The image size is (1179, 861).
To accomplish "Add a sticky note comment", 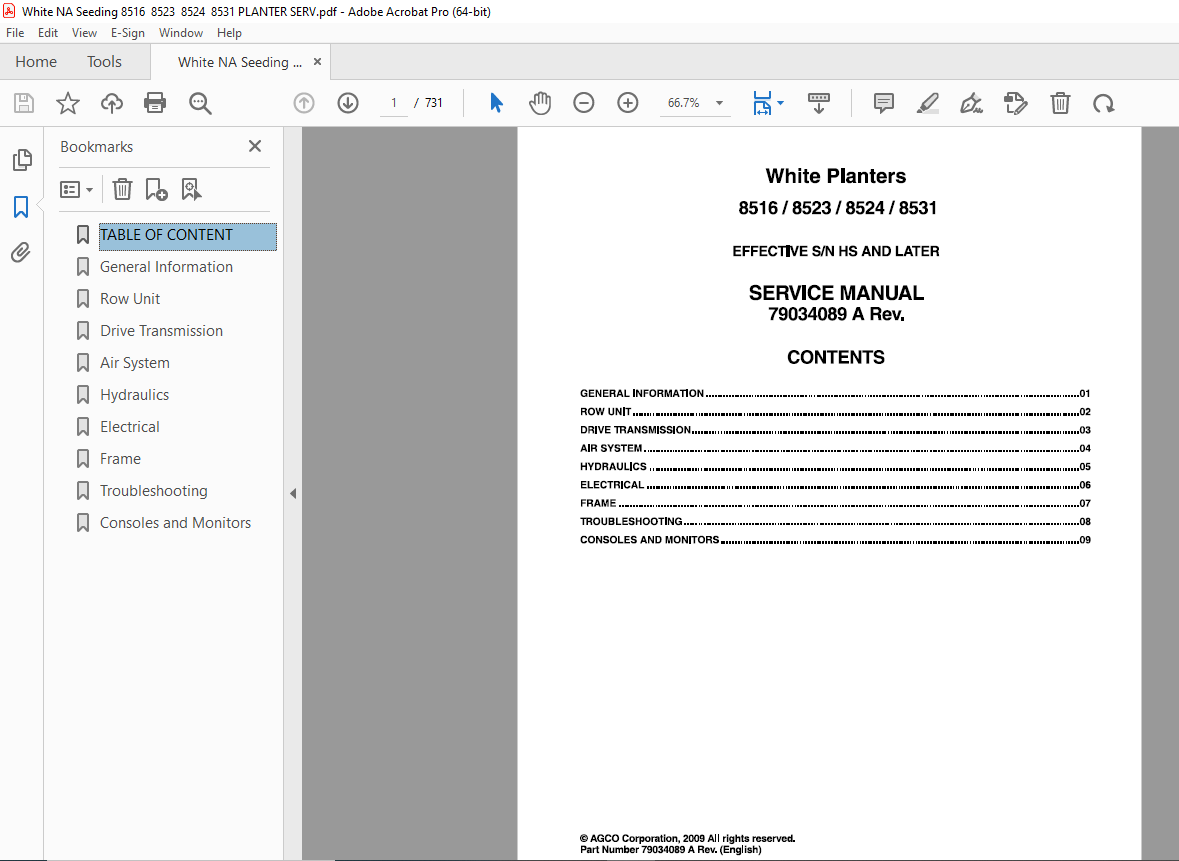I will point(883,103).
